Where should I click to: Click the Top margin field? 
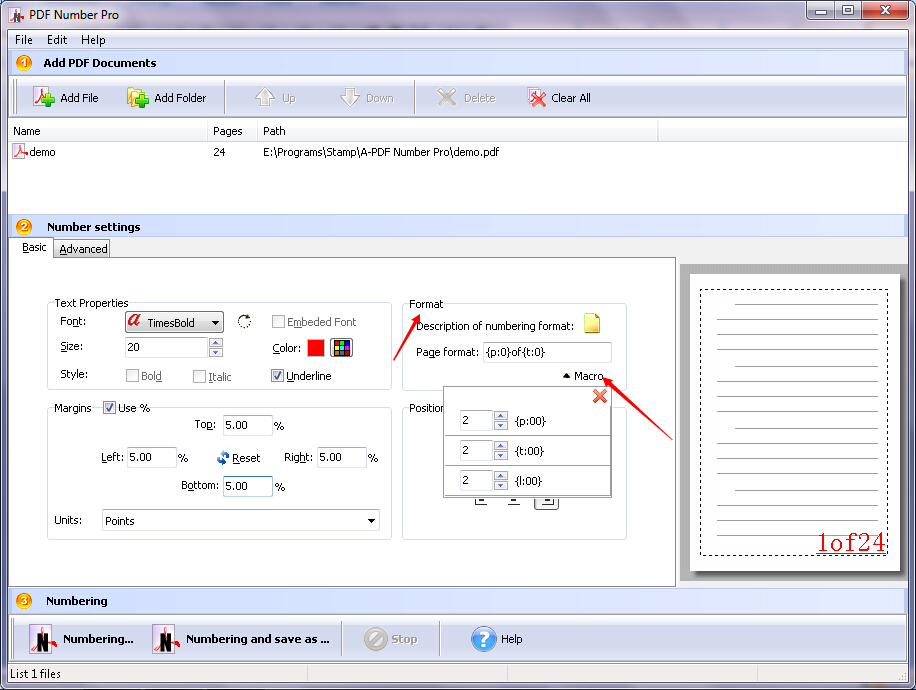coord(248,425)
